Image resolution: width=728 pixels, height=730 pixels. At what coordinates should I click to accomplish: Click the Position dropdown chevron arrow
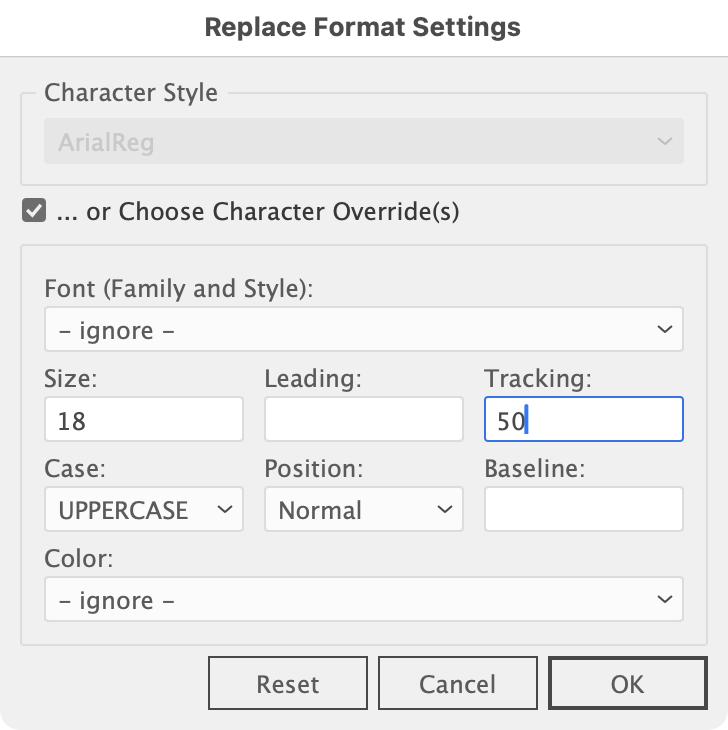tap(444, 510)
